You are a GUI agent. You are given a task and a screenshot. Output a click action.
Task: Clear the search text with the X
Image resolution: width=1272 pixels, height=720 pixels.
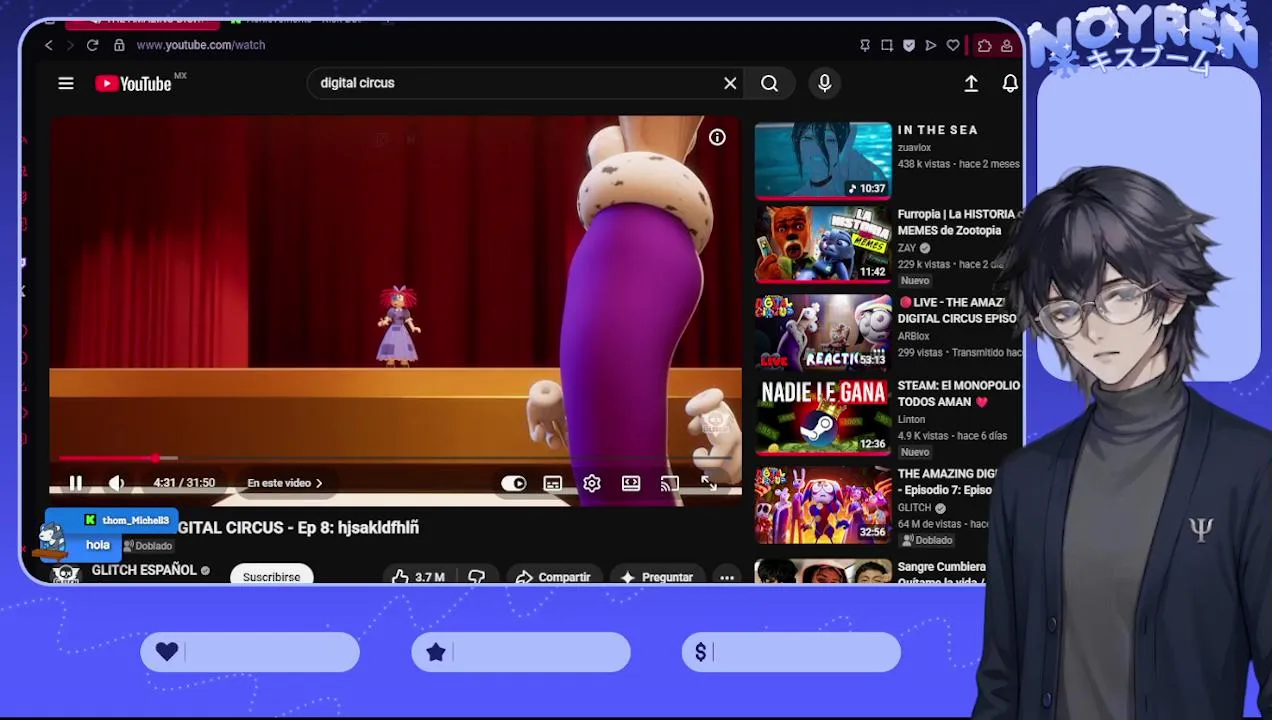click(x=730, y=84)
